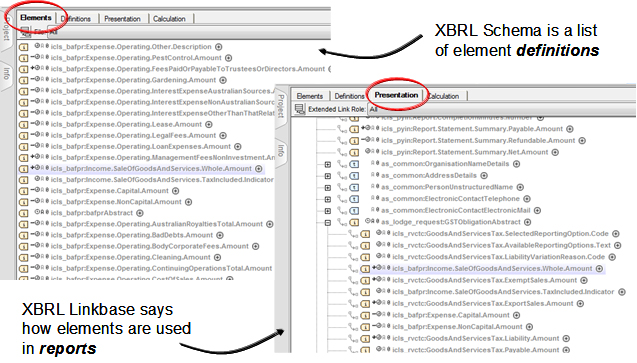This screenshot has height=363, width=637.
Task: Select Expense.Operating.AustralianRoyaltiesTotal.Amount row
Action: [156, 224]
